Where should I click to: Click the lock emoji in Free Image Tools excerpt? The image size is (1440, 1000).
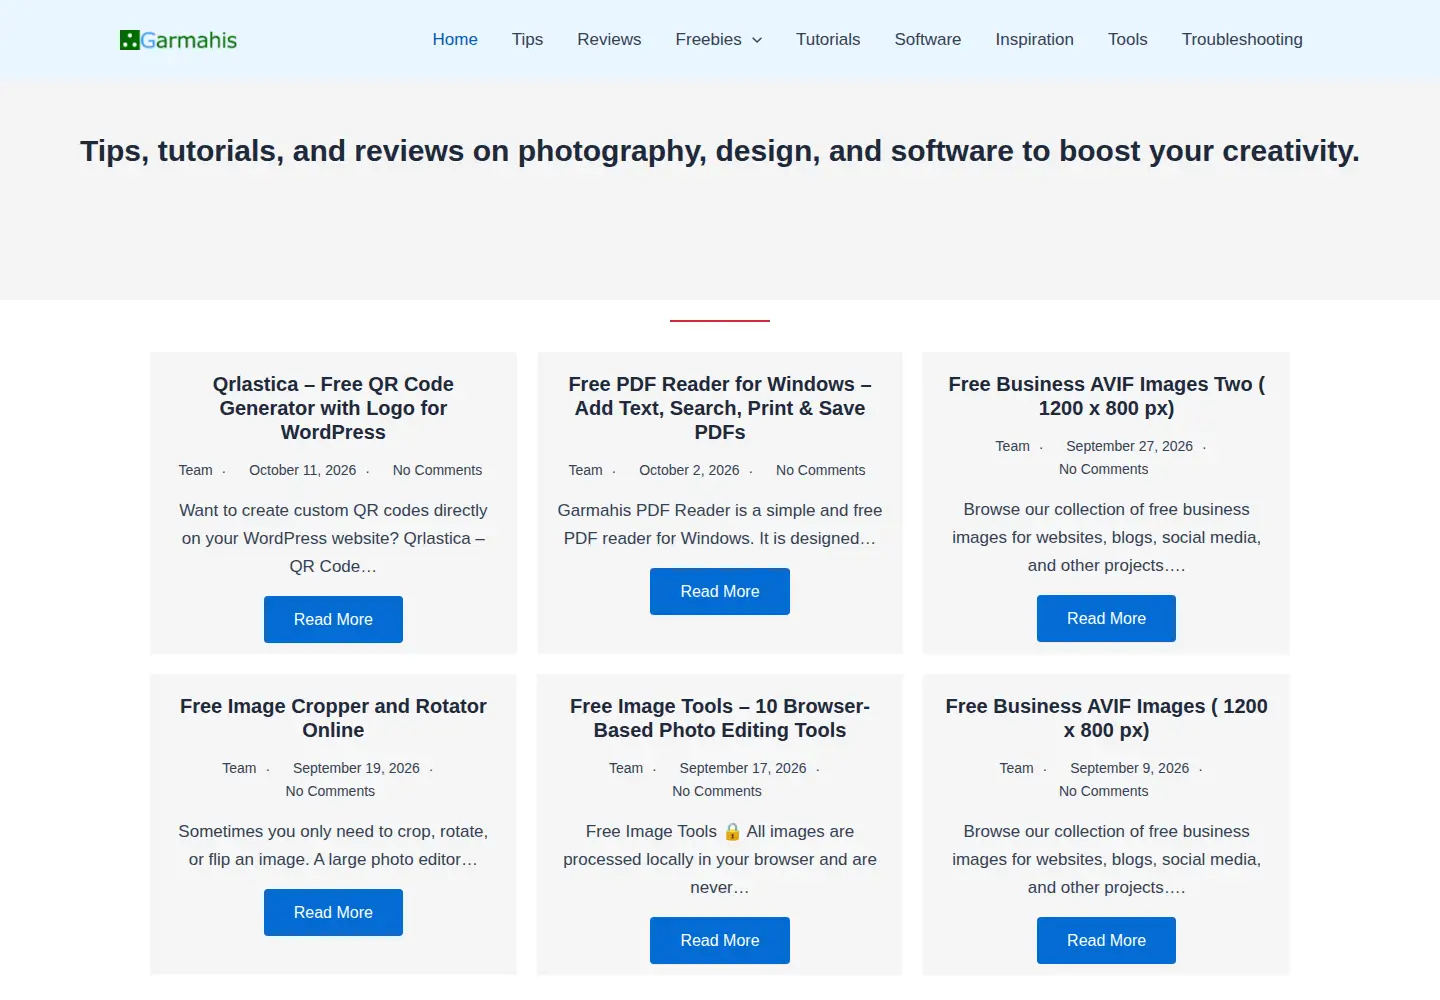732,831
